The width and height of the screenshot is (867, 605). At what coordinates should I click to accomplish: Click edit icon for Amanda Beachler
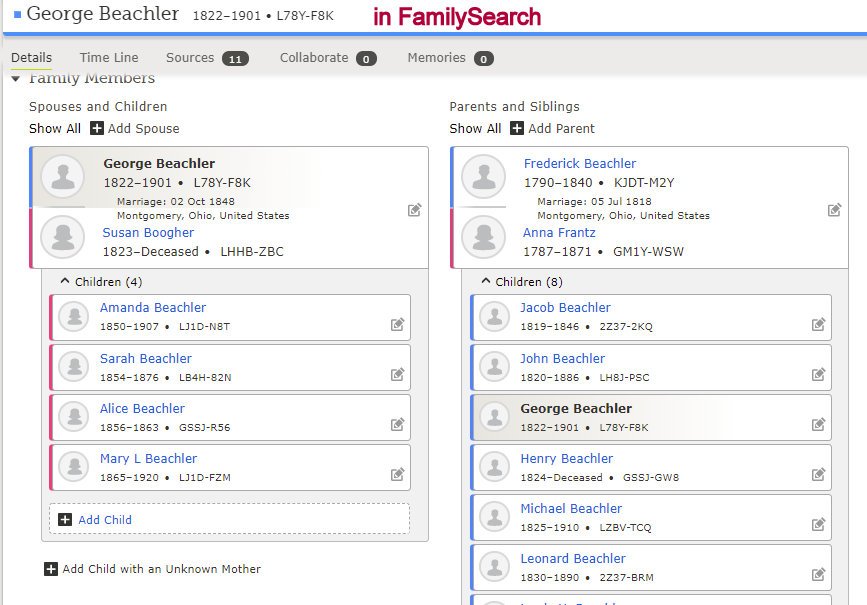point(397,324)
